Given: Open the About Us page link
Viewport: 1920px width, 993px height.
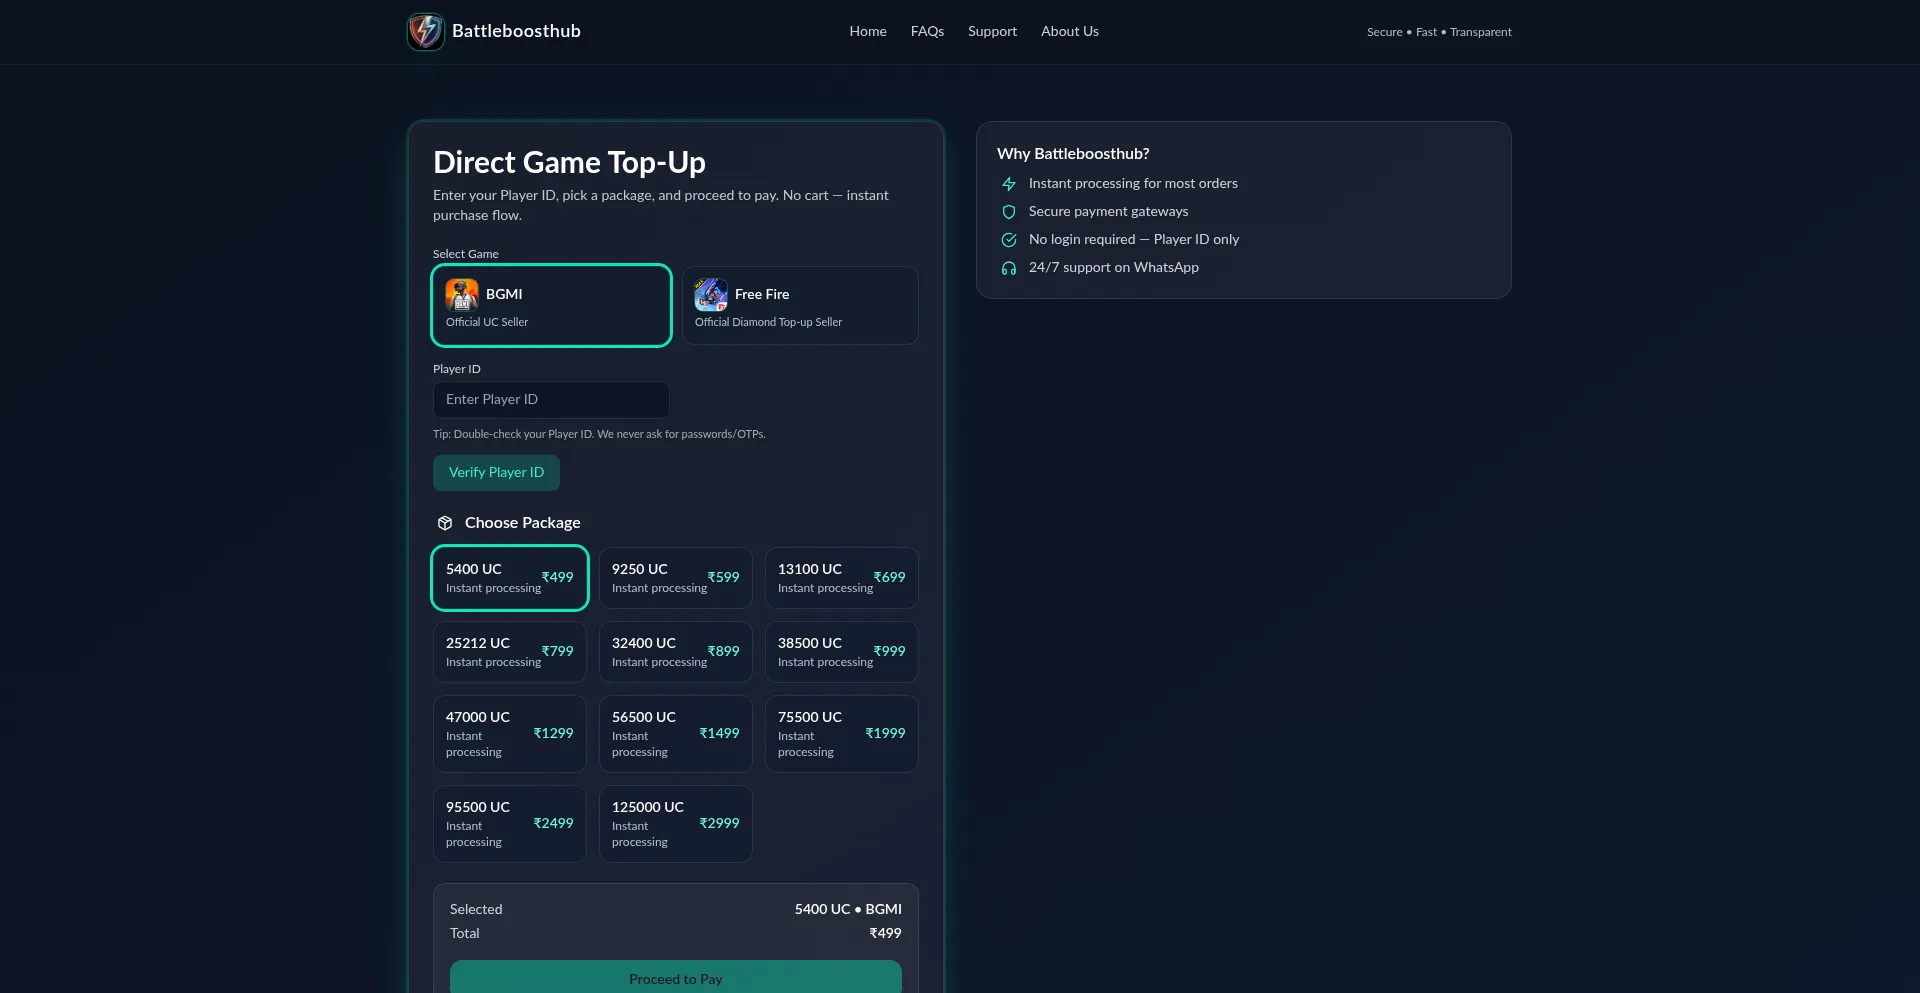Looking at the screenshot, I should click(x=1069, y=32).
